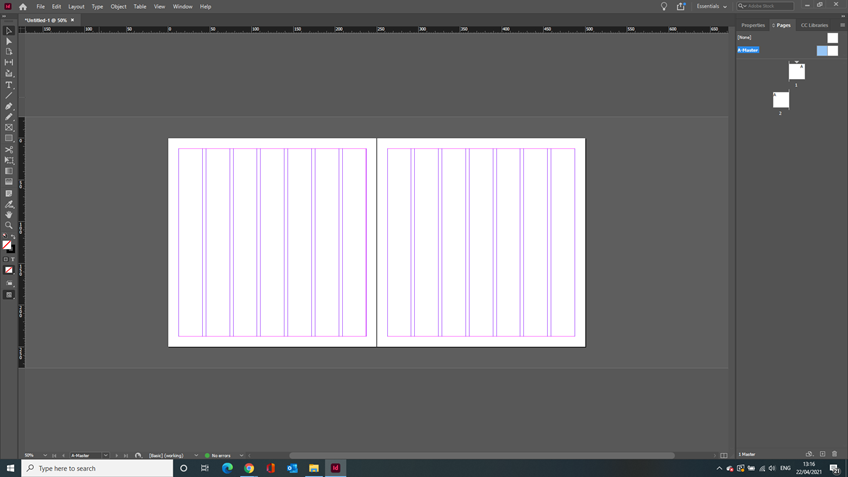Open Google Chrome from the taskbar
Screen dimensions: 848x477
click(249, 468)
